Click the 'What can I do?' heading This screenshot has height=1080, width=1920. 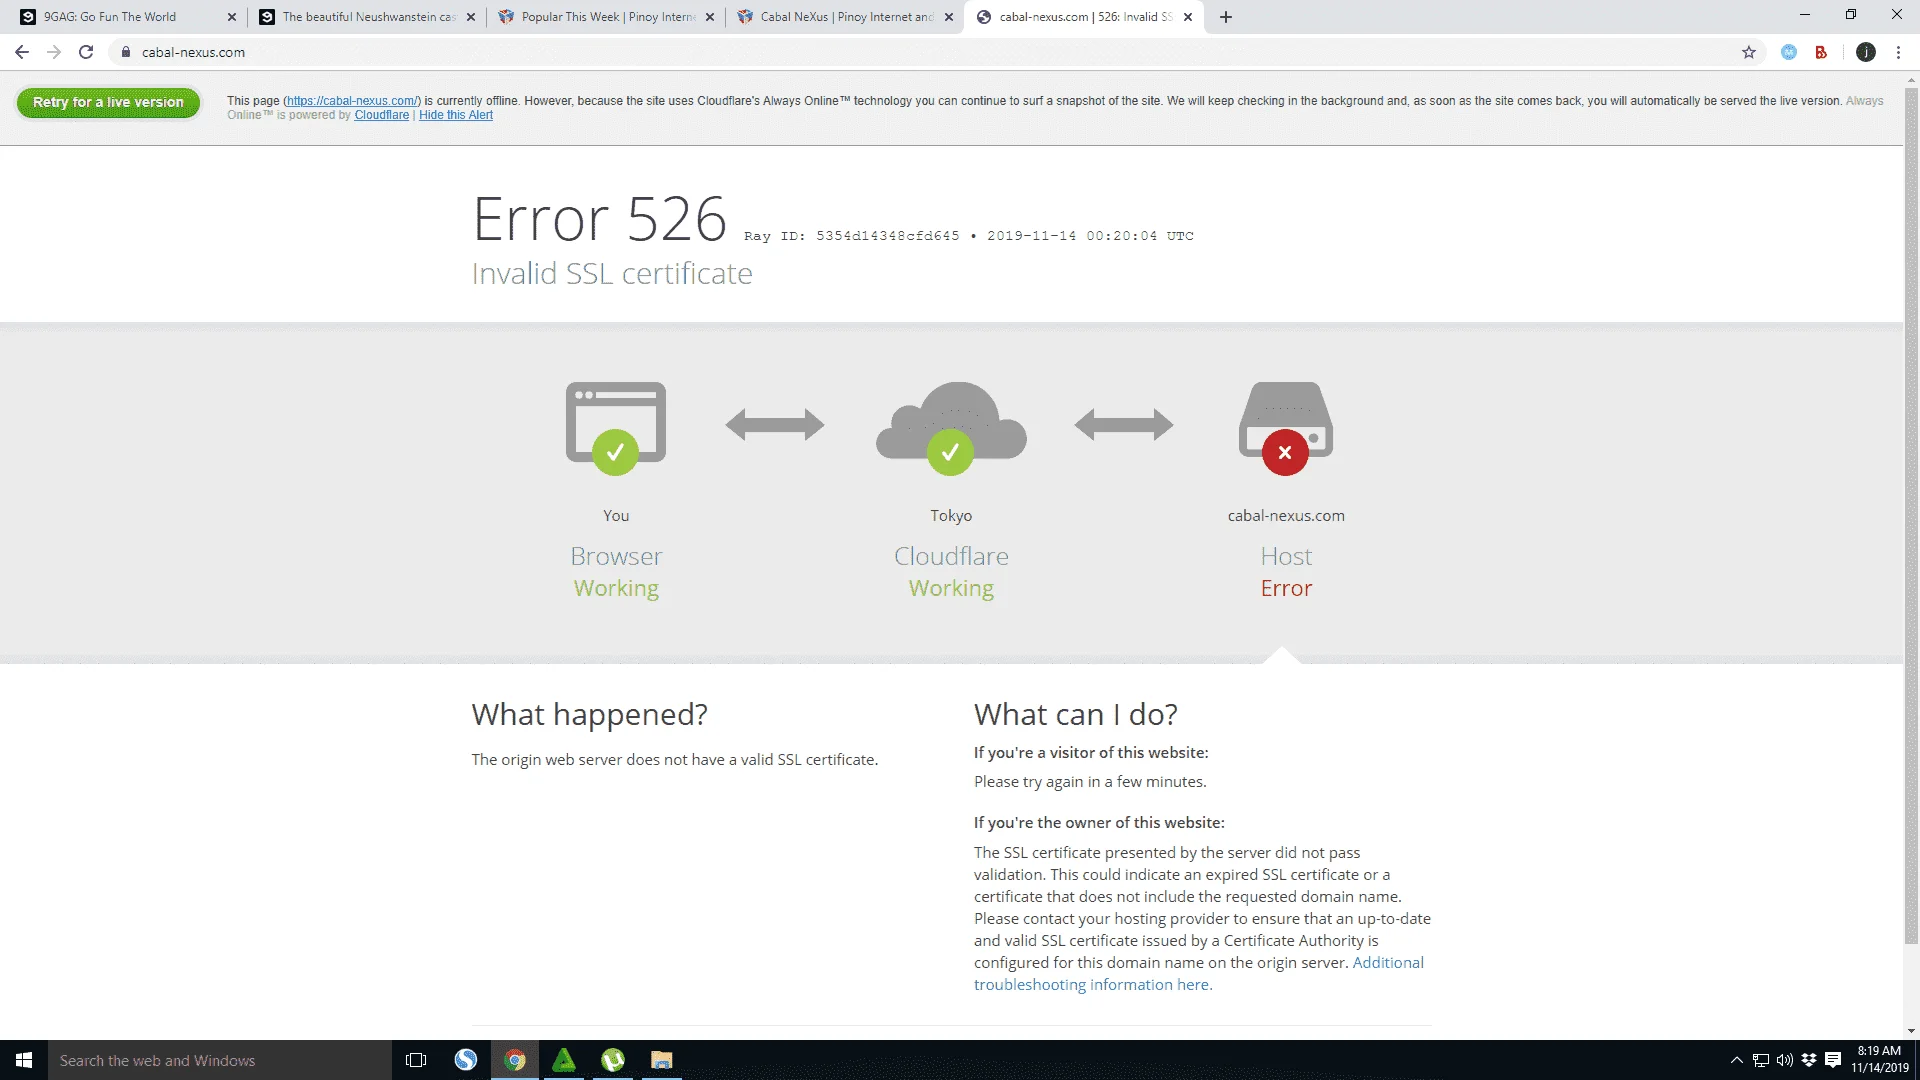coord(1076,714)
